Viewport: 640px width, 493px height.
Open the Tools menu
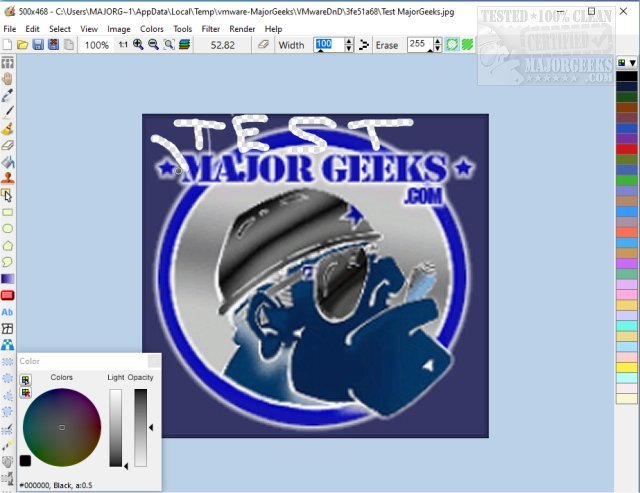[182, 29]
